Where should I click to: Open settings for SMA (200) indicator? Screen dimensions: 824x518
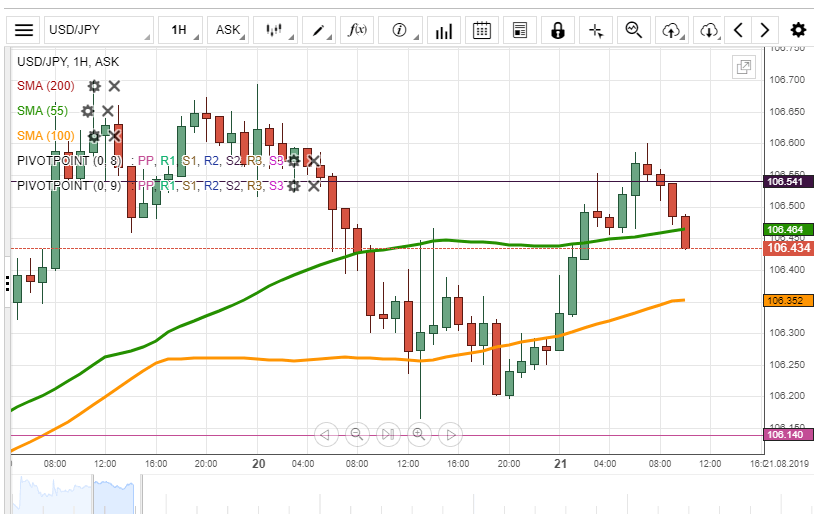click(x=94, y=86)
